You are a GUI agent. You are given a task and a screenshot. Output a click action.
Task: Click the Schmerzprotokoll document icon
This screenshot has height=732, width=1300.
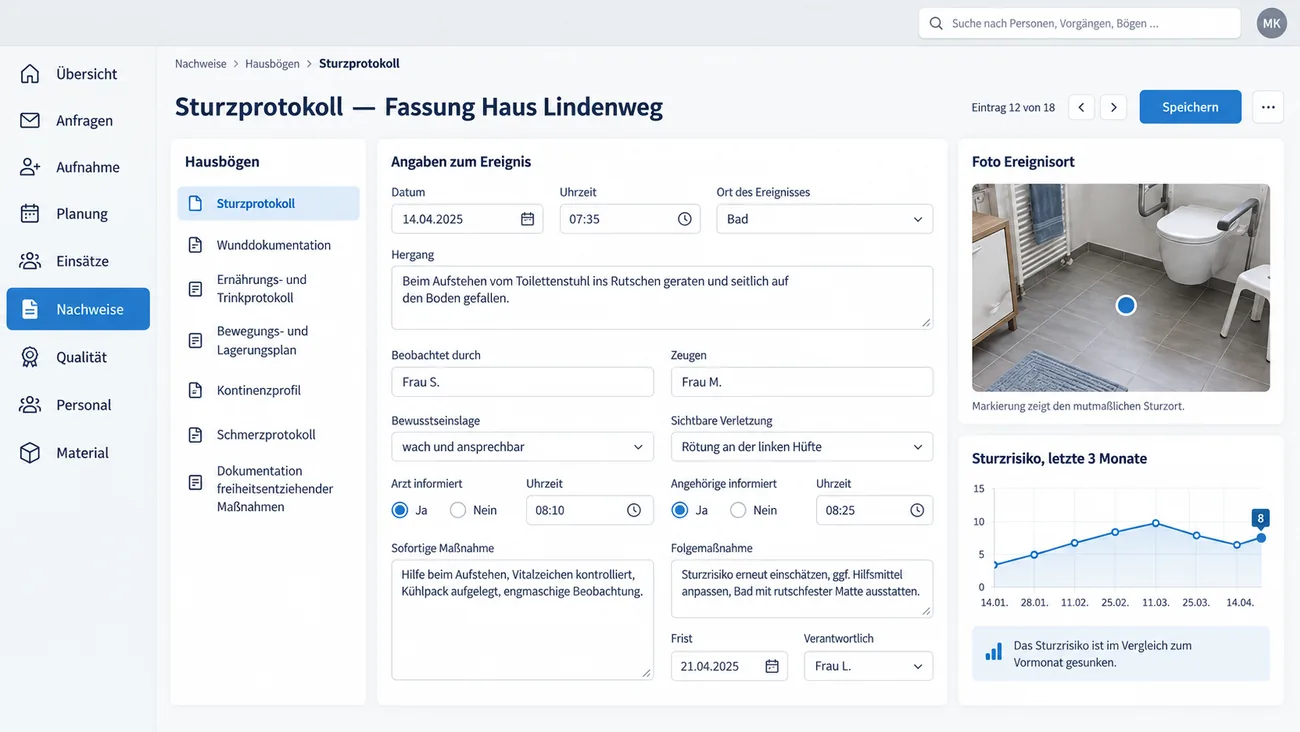pyautogui.click(x=195, y=435)
